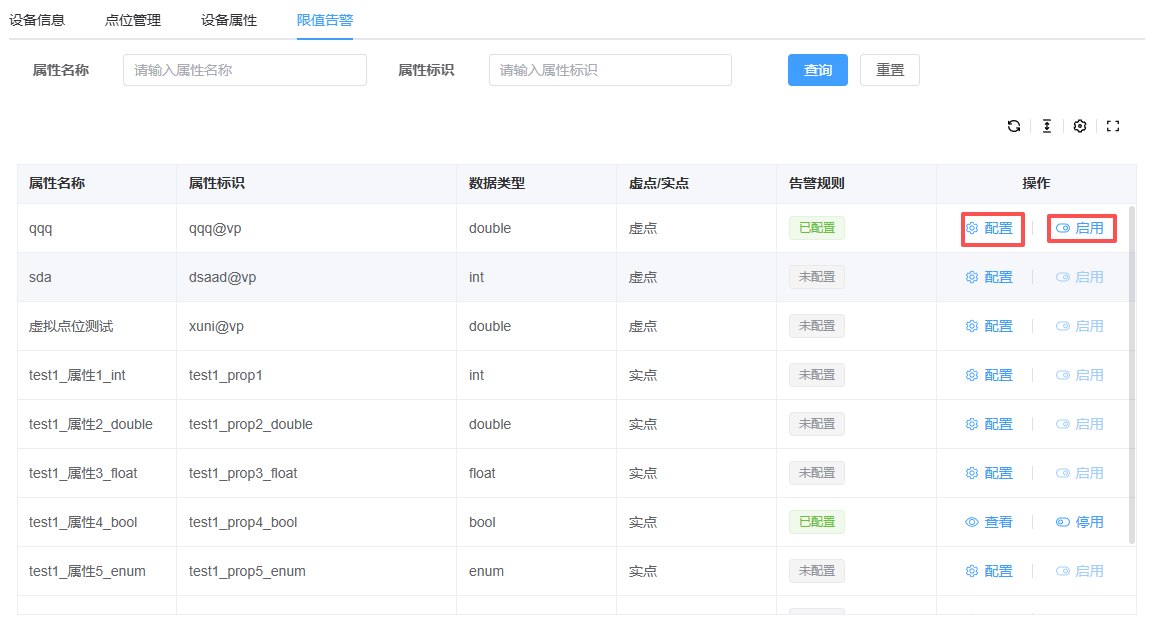Click the 已配置 tag in qqq row
Image resolution: width=1168 pixels, height=626 pixels.
(x=817, y=228)
